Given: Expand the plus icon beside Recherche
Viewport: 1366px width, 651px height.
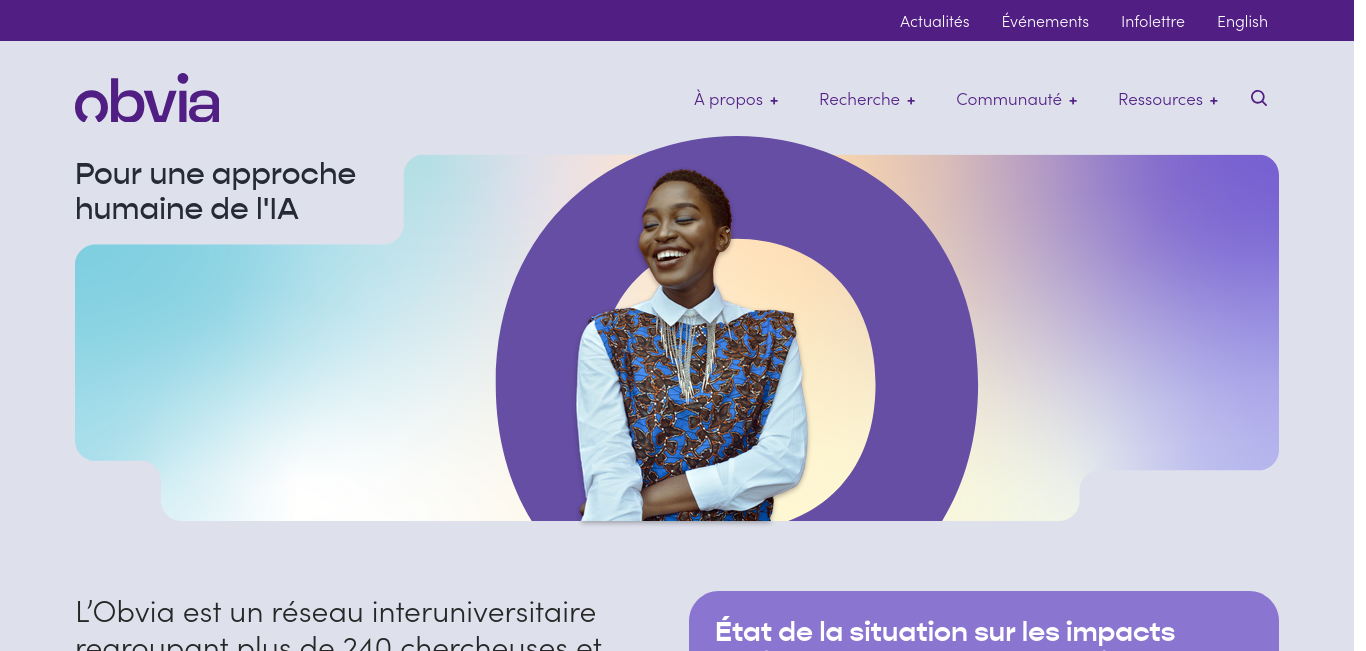Looking at the screenshot, I should click(x=911, y=101).
